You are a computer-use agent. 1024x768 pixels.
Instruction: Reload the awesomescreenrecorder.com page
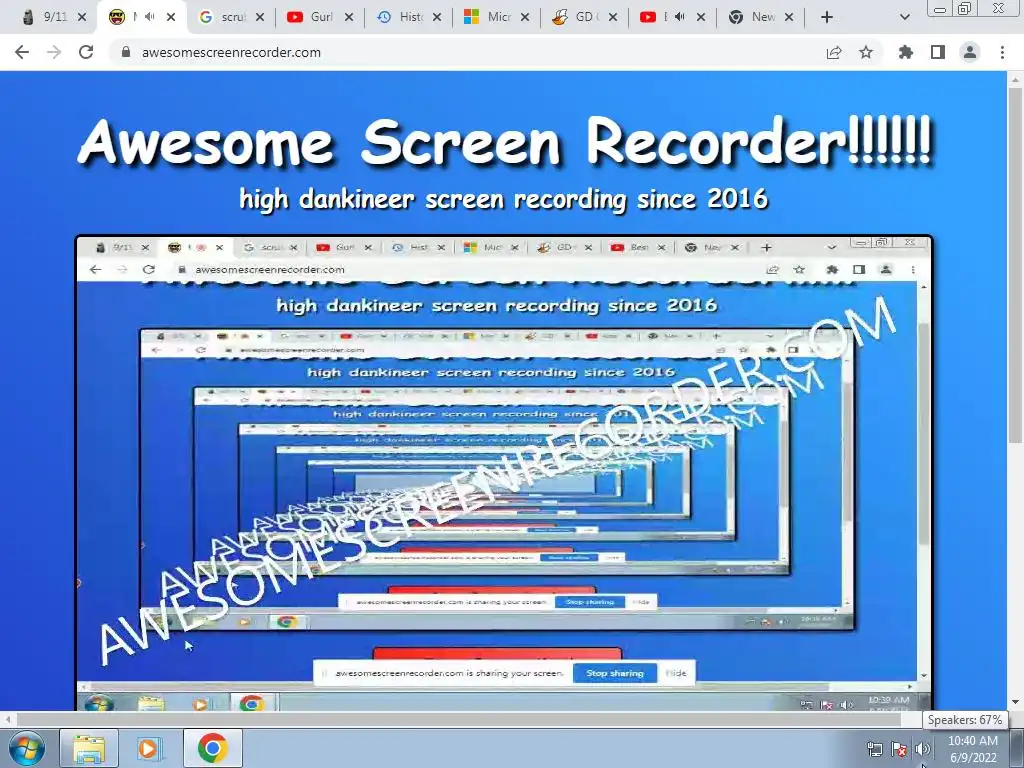pos(86,52)
